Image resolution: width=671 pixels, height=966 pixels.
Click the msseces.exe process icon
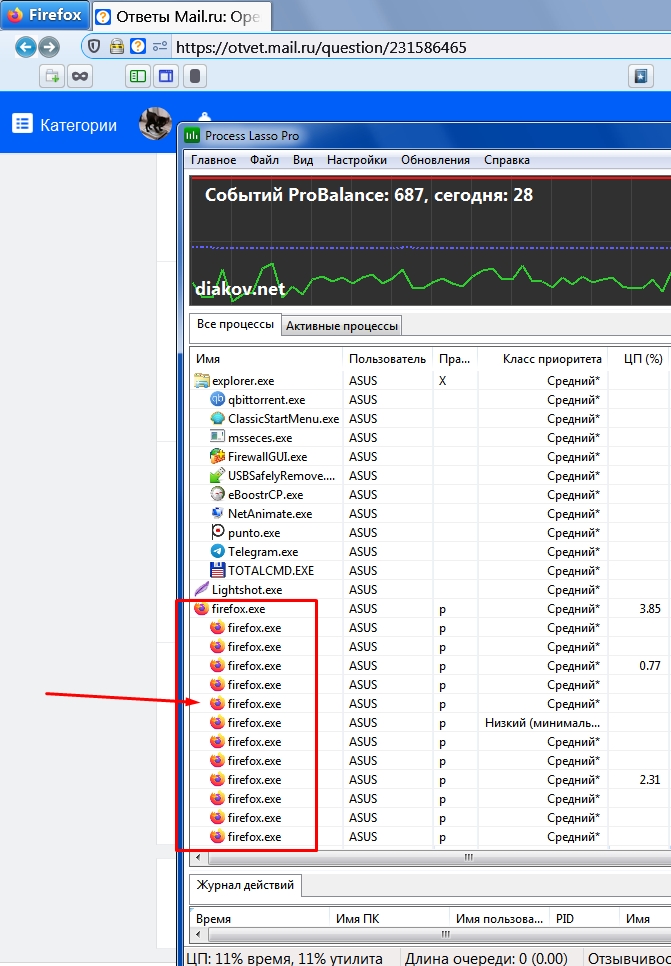tap(218, 437)
